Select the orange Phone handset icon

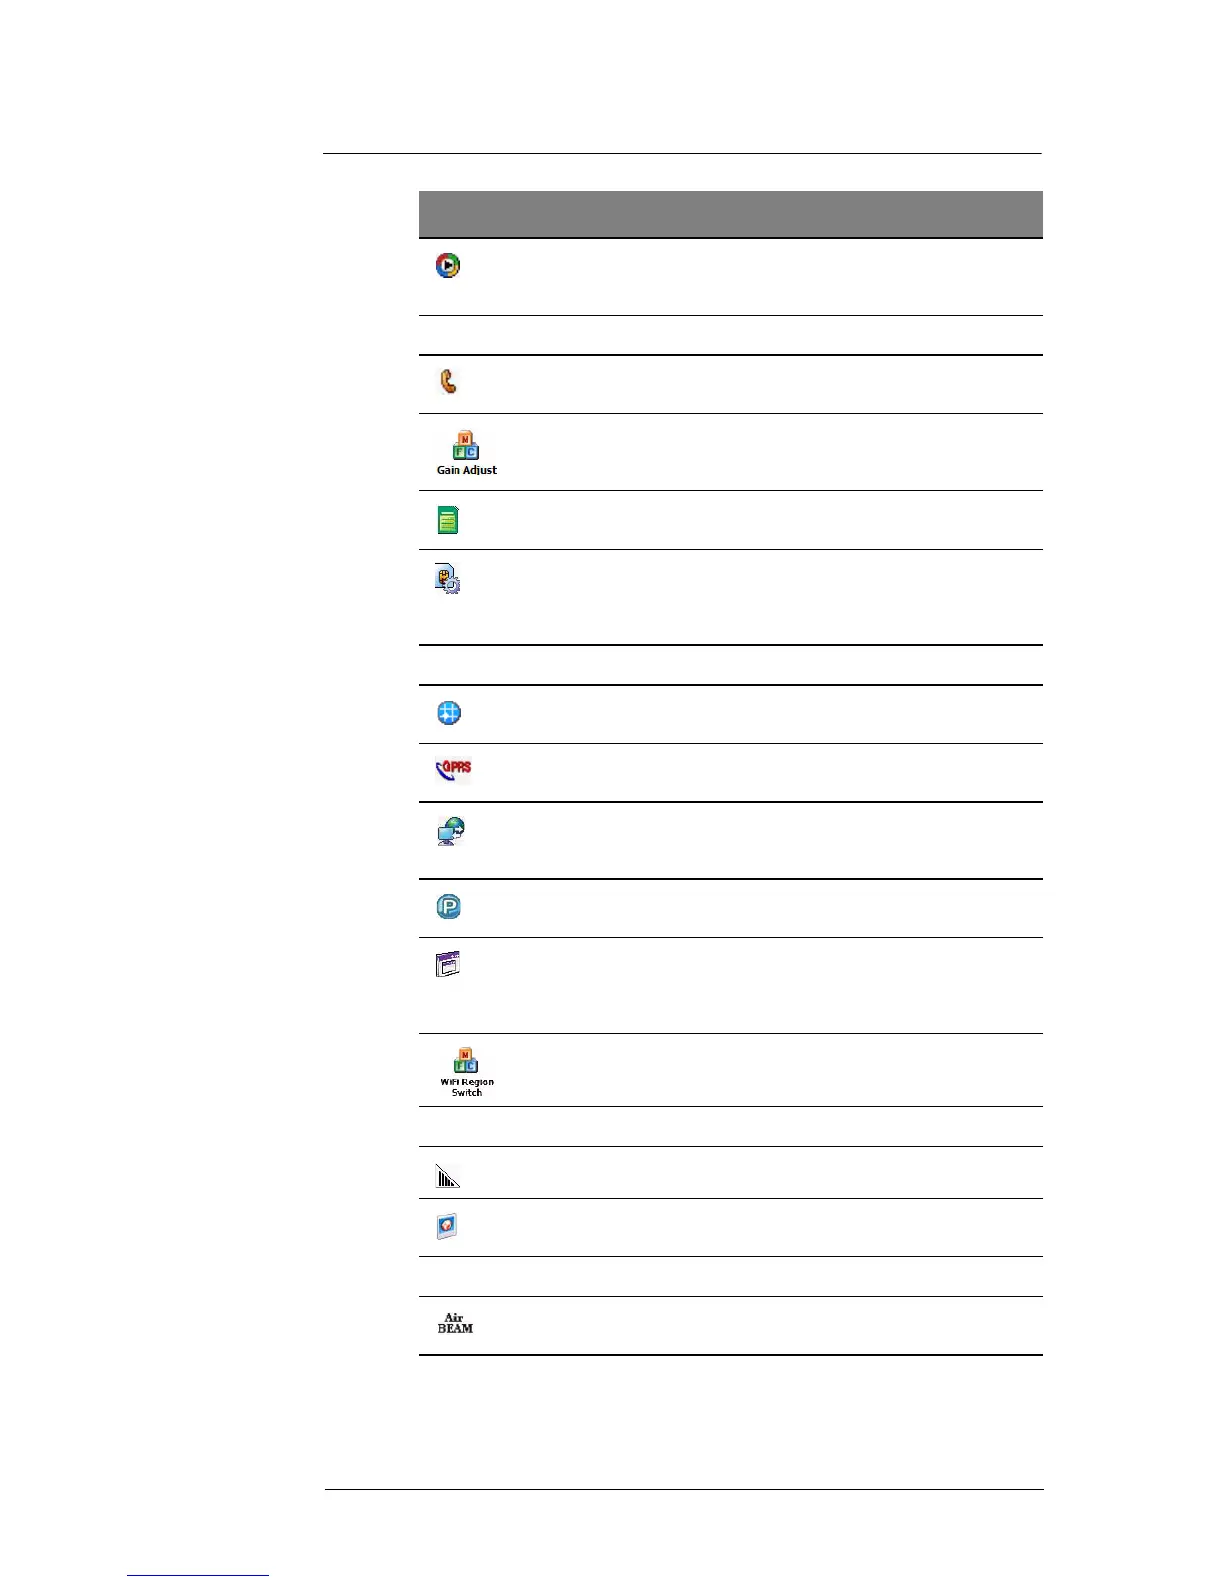tap(449, 382)
